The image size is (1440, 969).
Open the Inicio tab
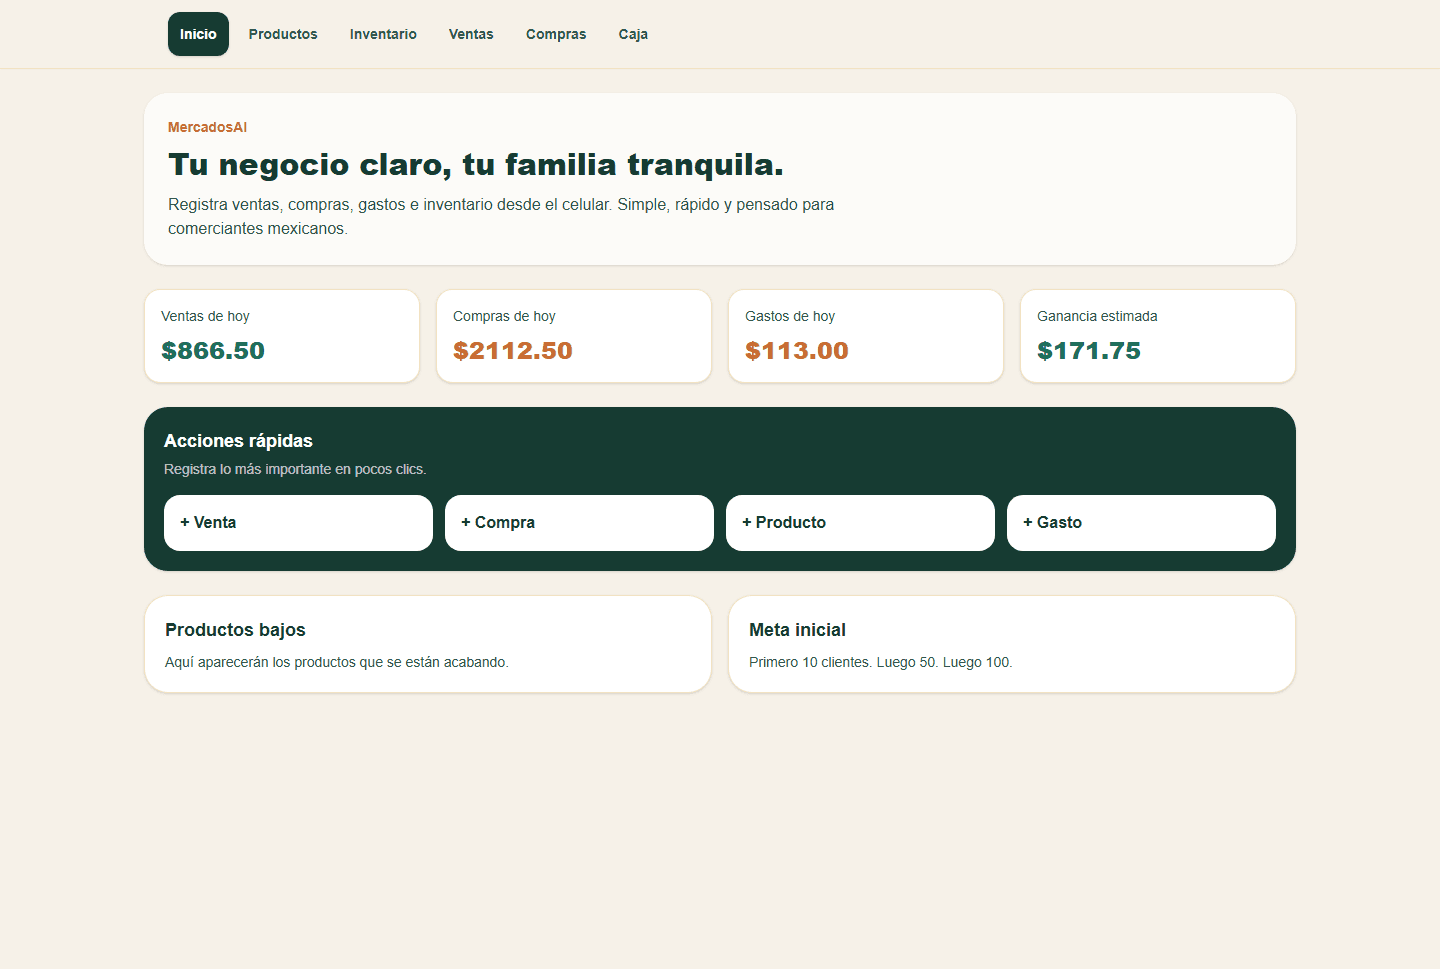point(198,34)
